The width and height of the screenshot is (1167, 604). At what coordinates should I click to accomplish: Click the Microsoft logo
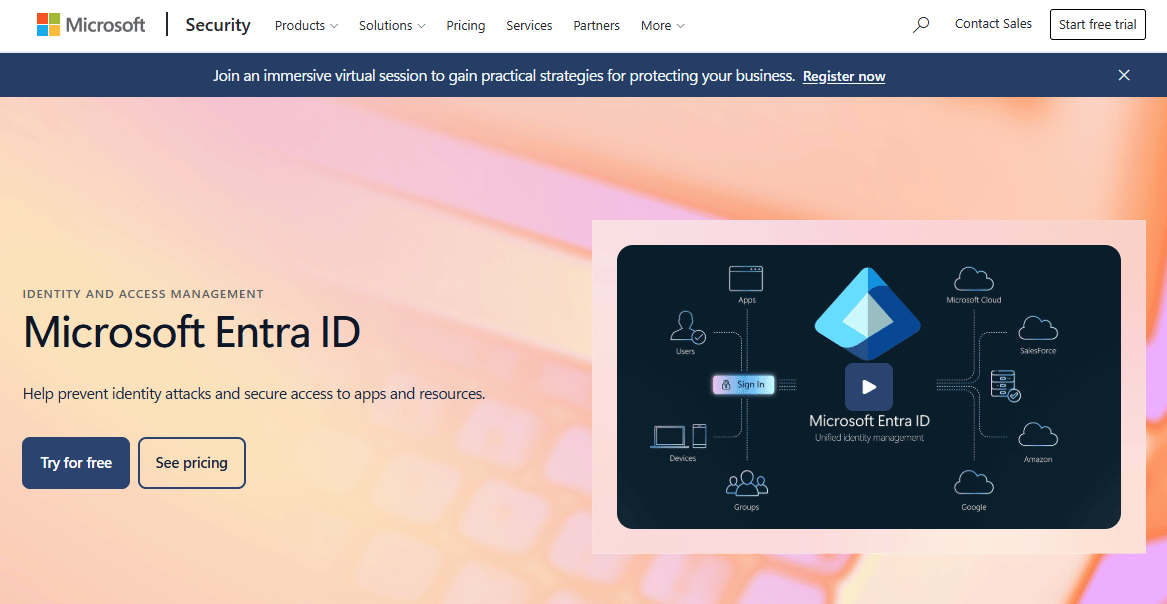pos(91,25)
